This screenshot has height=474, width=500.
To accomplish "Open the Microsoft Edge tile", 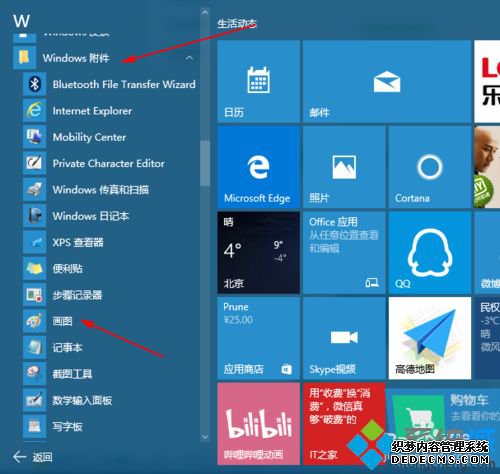I will click(259, 167).
